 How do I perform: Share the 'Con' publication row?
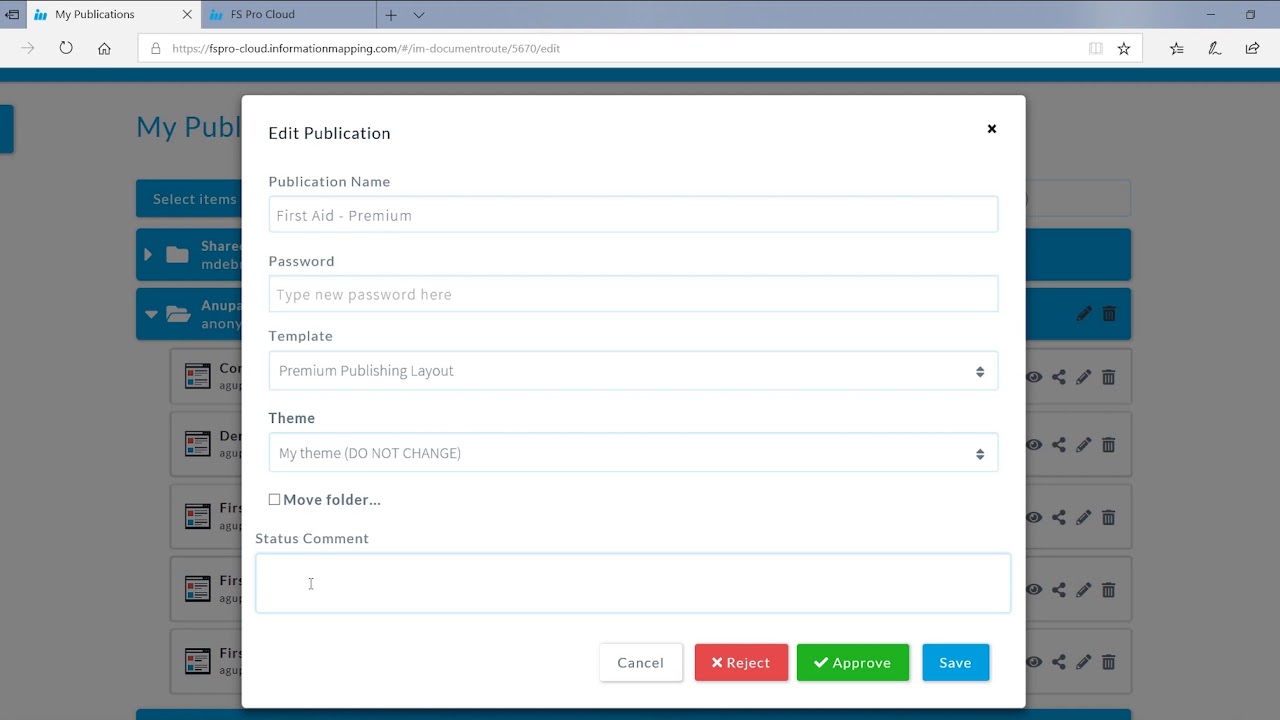pos(1059,377)
